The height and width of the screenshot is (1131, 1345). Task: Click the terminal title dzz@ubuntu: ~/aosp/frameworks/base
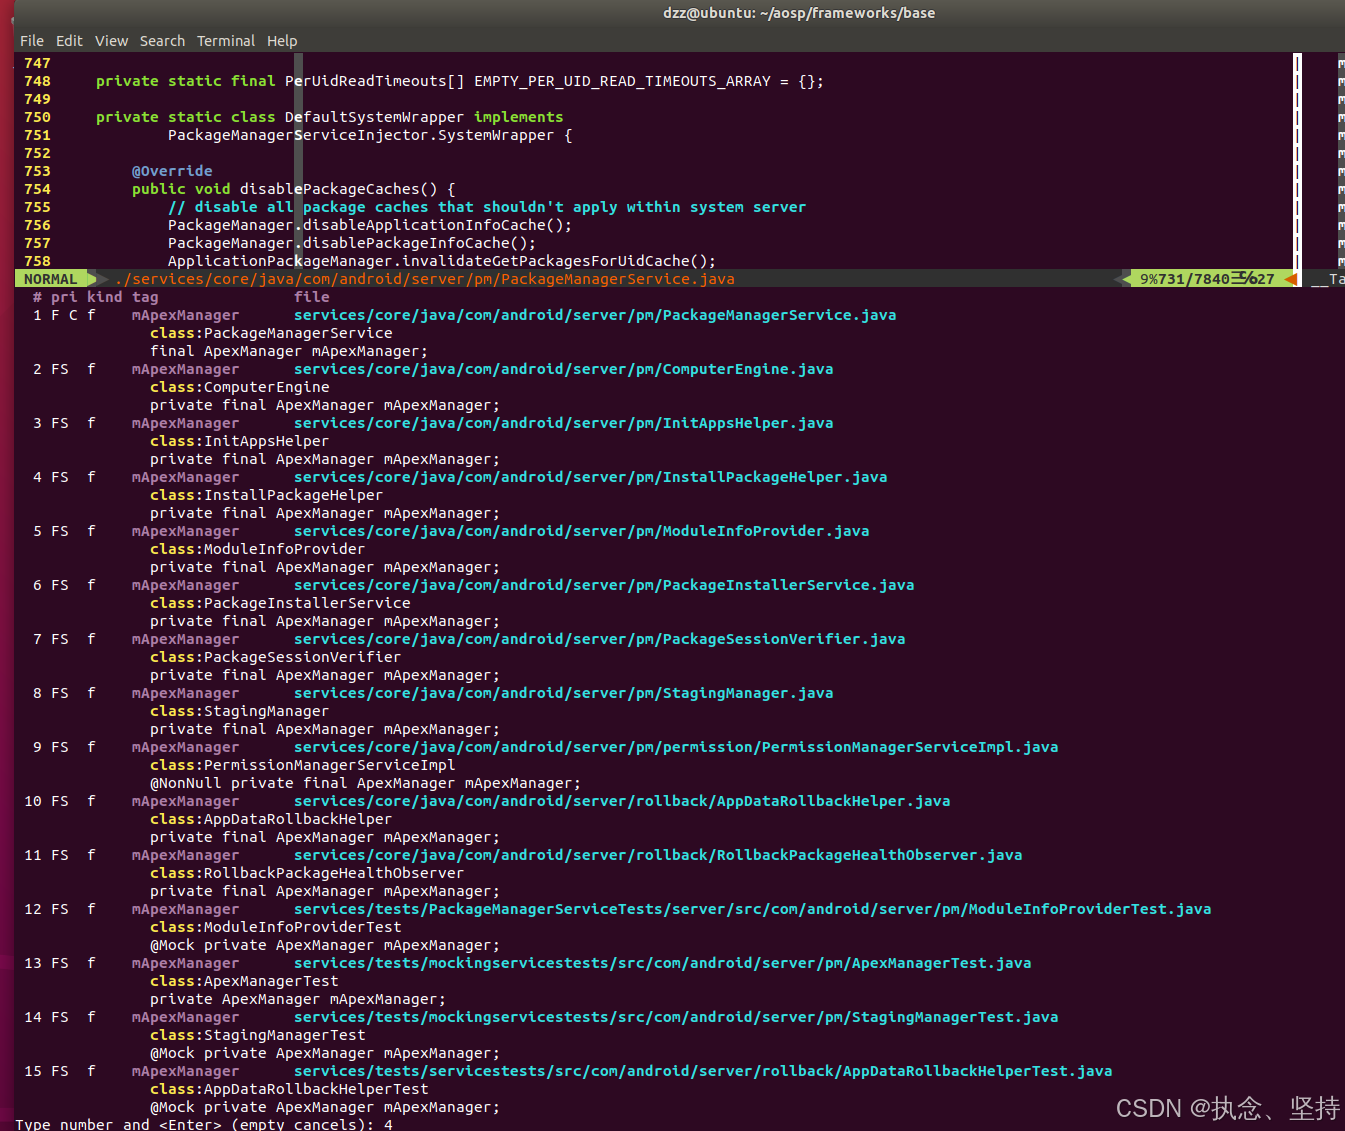point(799,13)
